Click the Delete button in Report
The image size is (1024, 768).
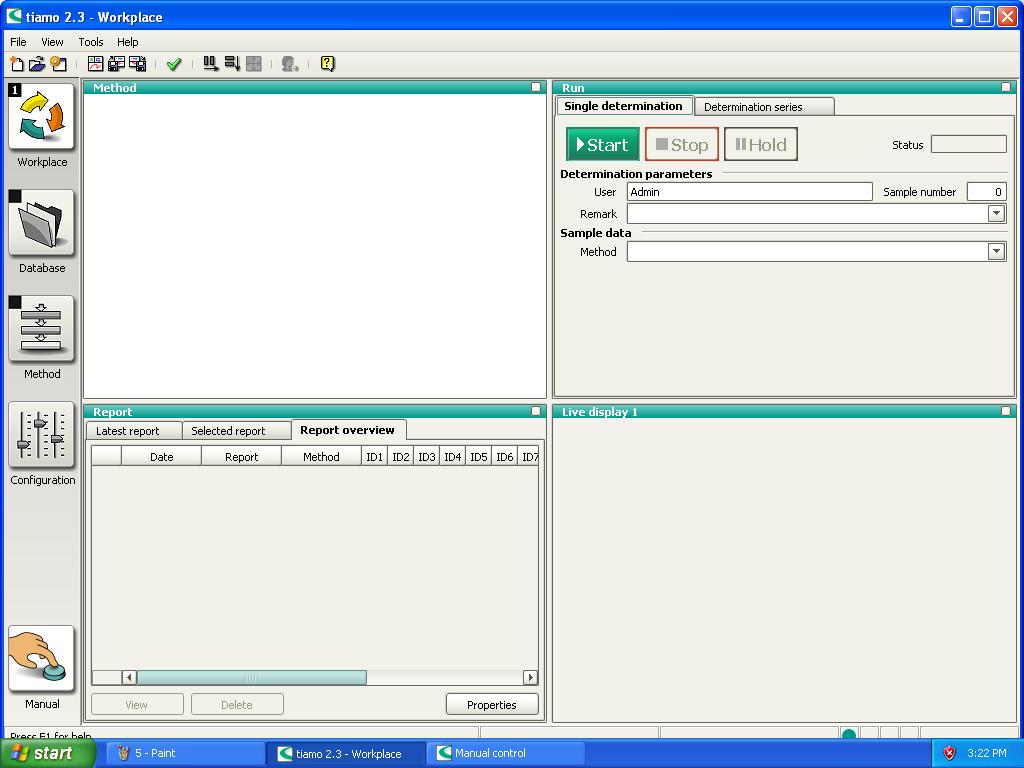pos(237,705)
